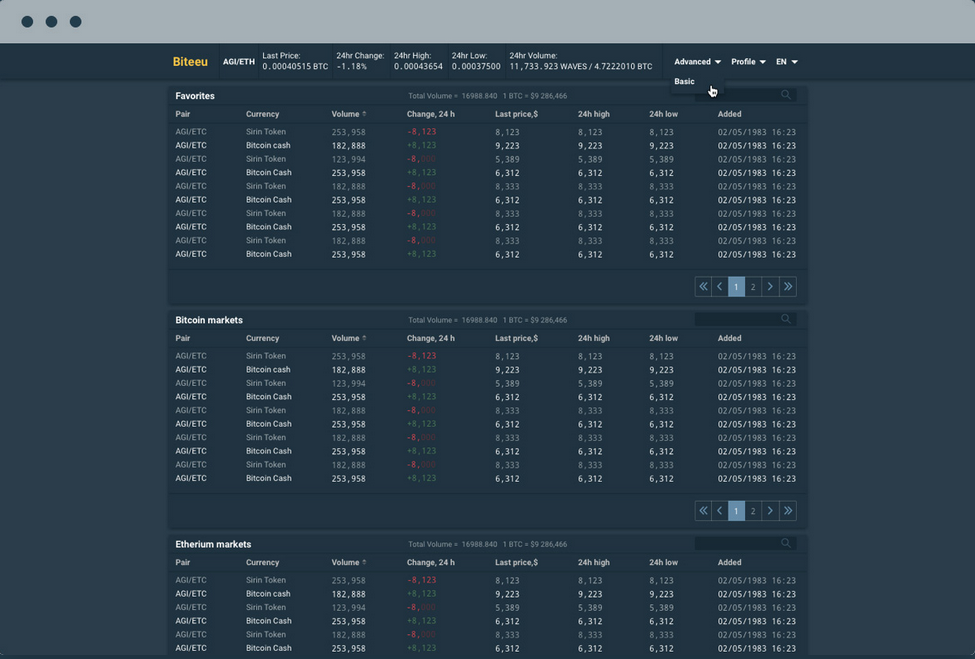Click Pair column header in Favorites
Screen dimensions: 975x659
point(183,114)
